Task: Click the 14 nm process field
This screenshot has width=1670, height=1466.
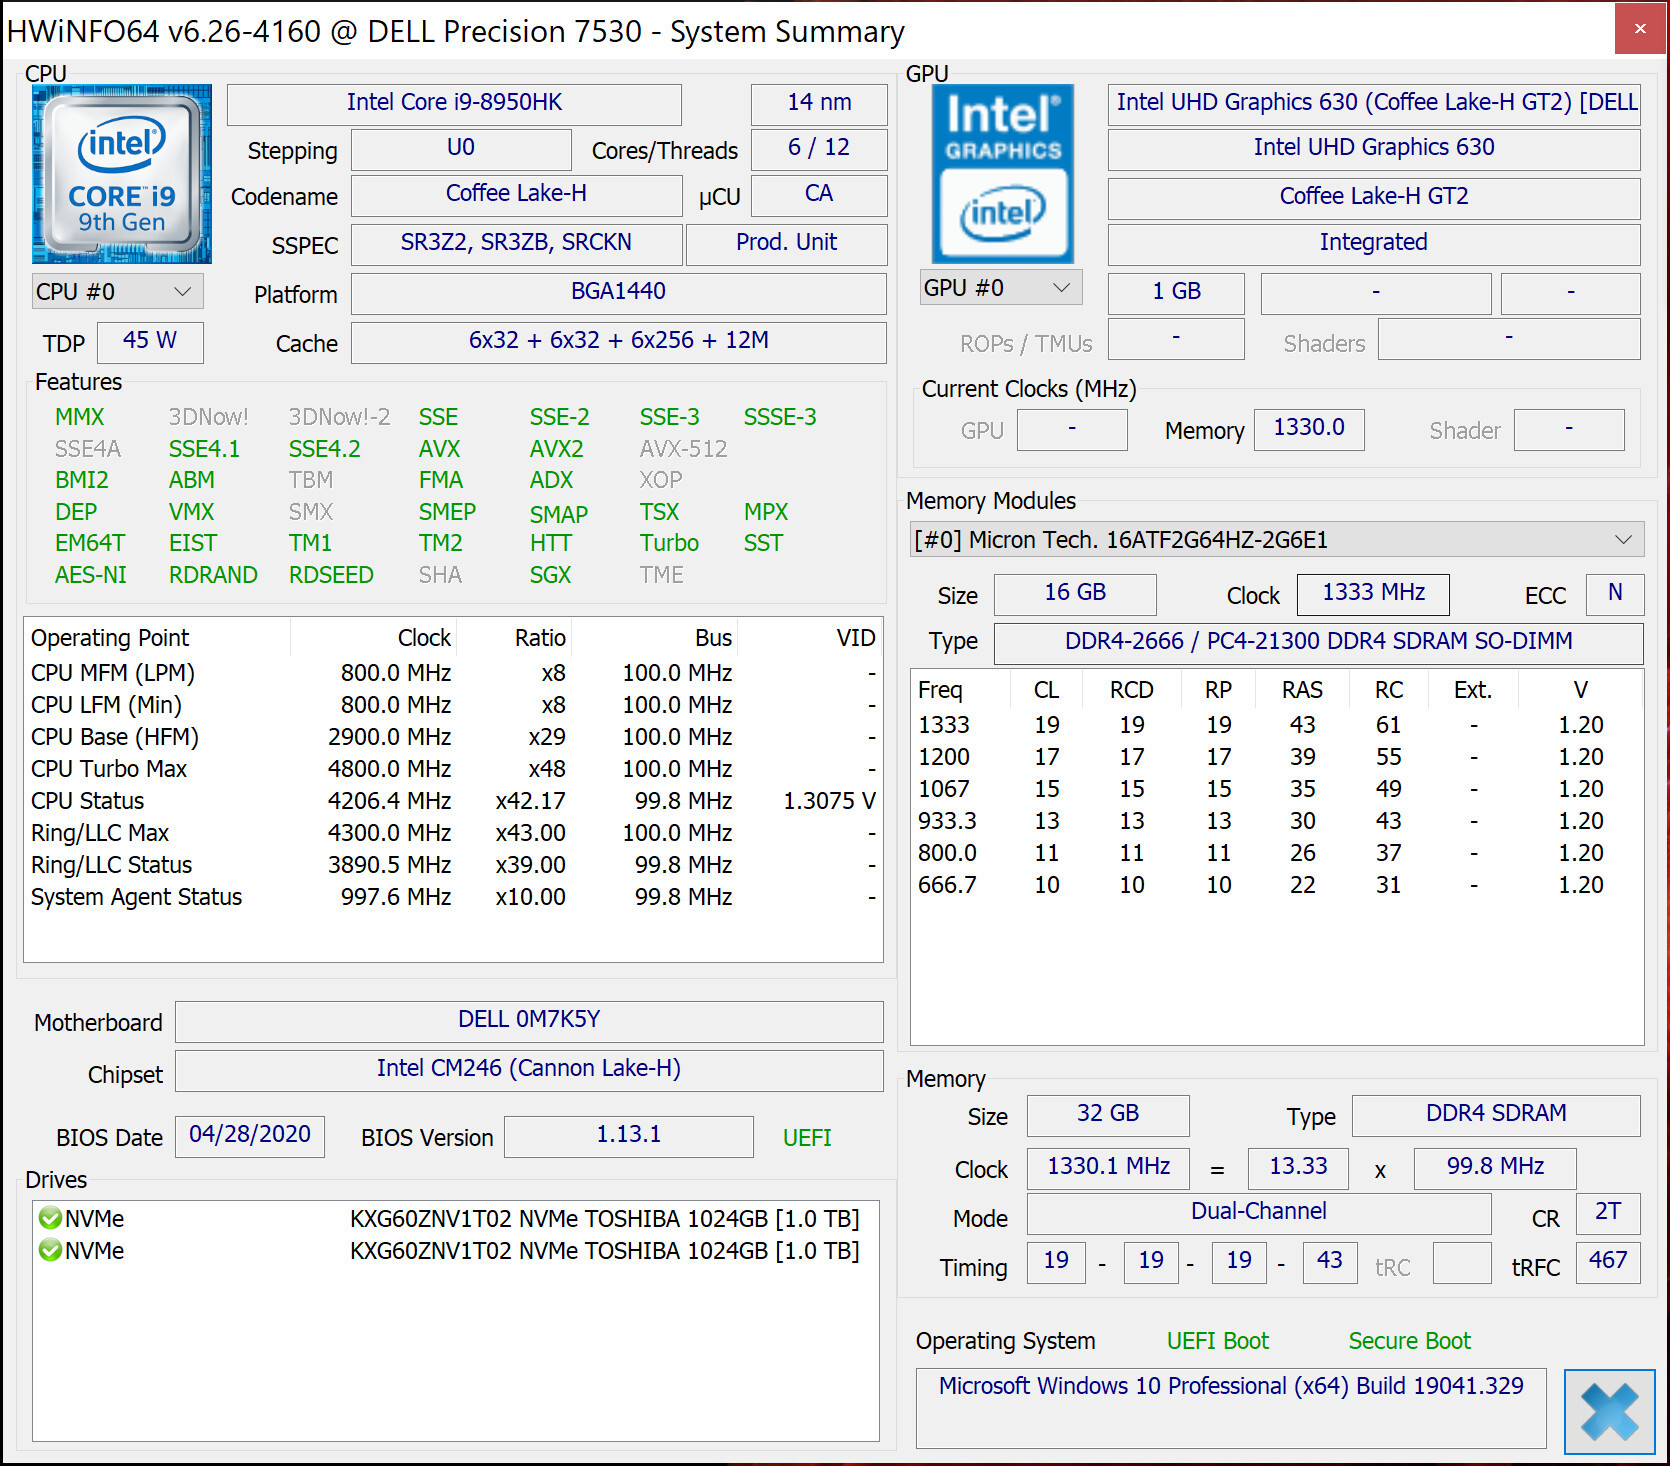Action: (x=819, y=103)
